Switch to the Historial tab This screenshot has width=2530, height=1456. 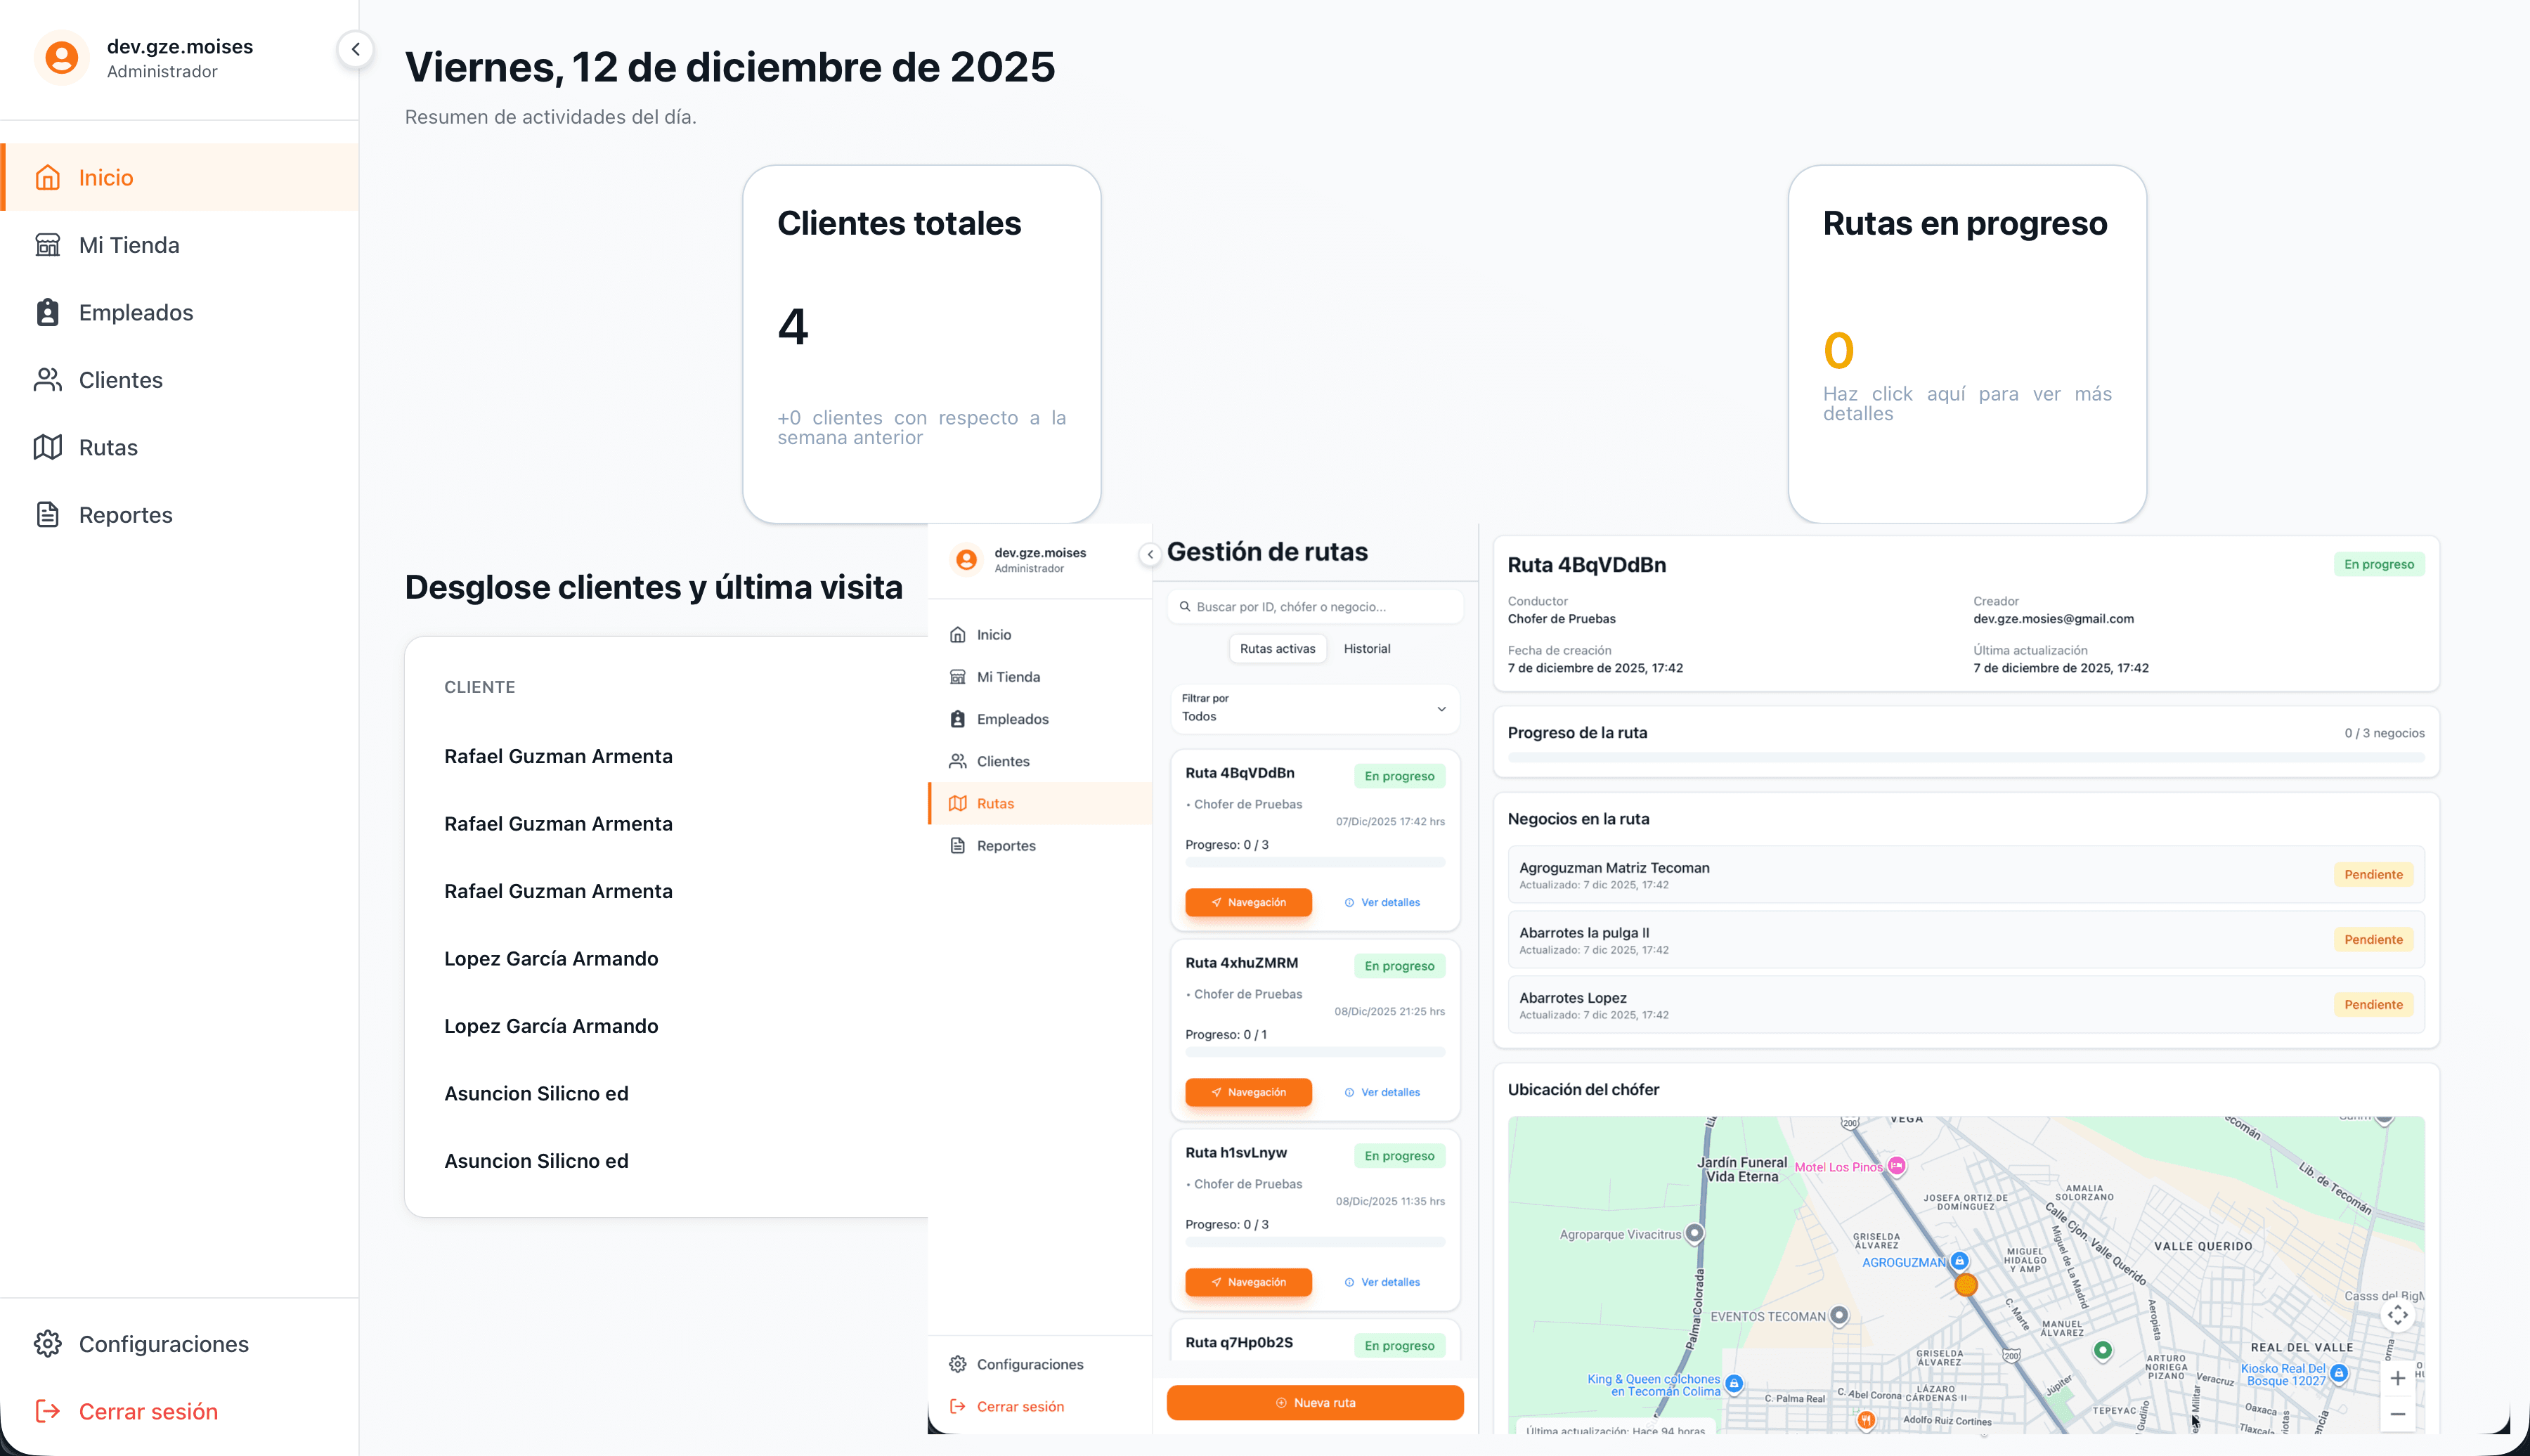1367,648
